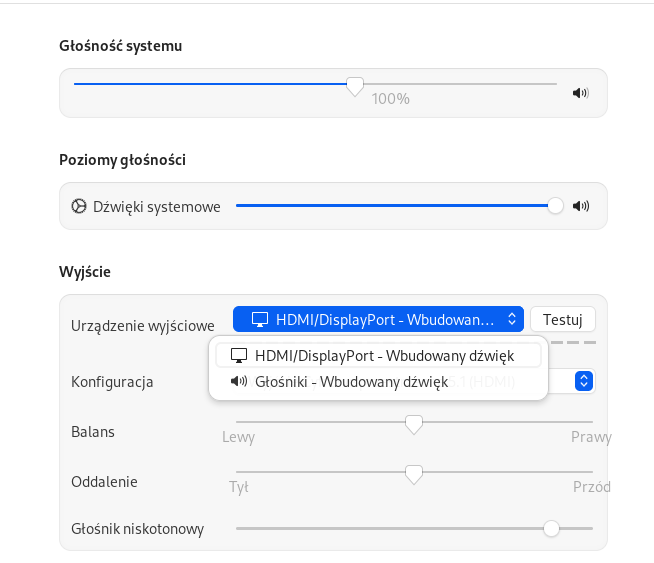Image resolution: width=654 pixels, height=563 pixels.
Task: Expand the Konfiguracja dropdown arrows
Action: pyautogui.click(x=584, y=381)
